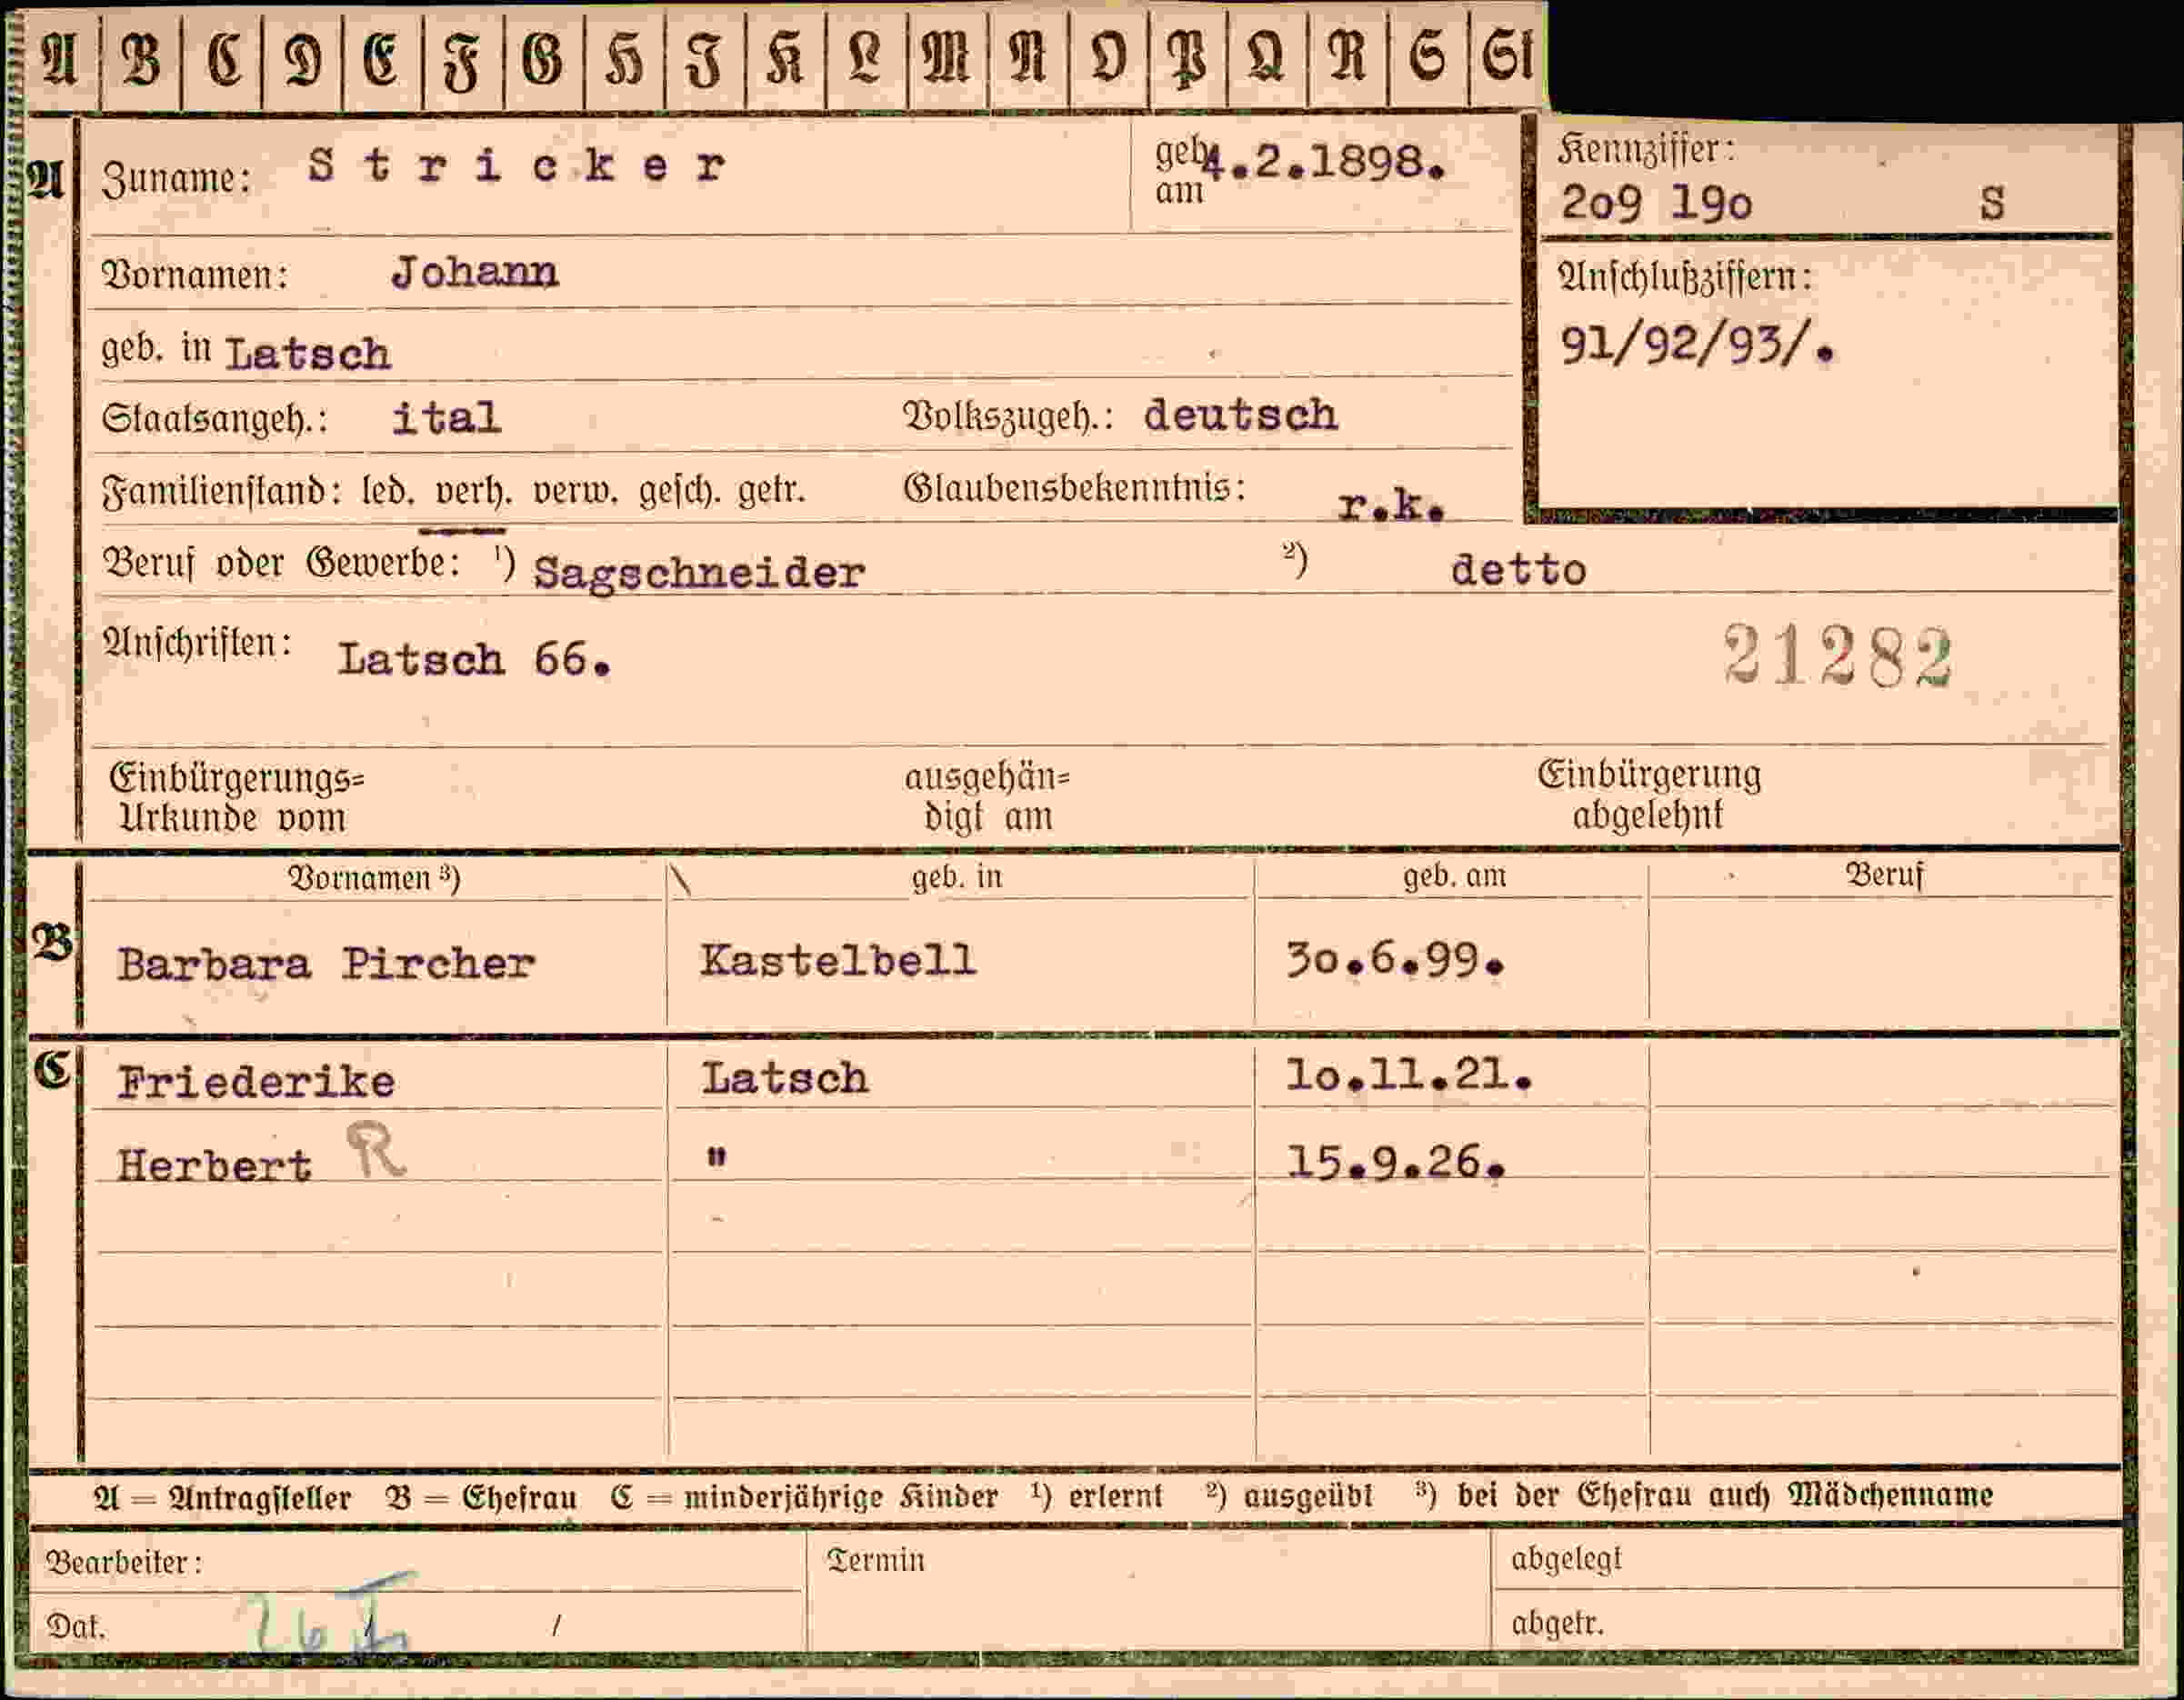Click the index tab letter "K"
The image size is (2184, 1700).
pyautogui.click(x=785, y=58)
